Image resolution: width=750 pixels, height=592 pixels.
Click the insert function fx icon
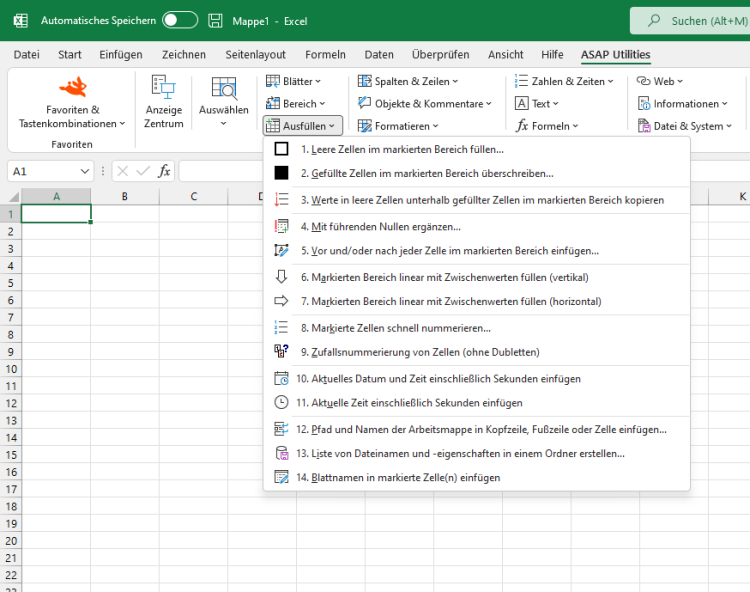(x=164, y=171)
